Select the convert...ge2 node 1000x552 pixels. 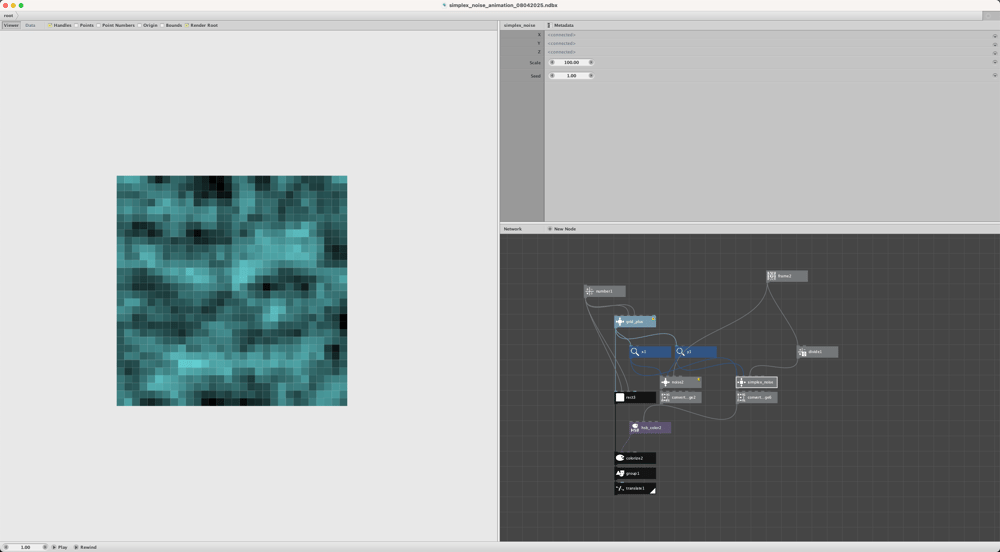681,397
